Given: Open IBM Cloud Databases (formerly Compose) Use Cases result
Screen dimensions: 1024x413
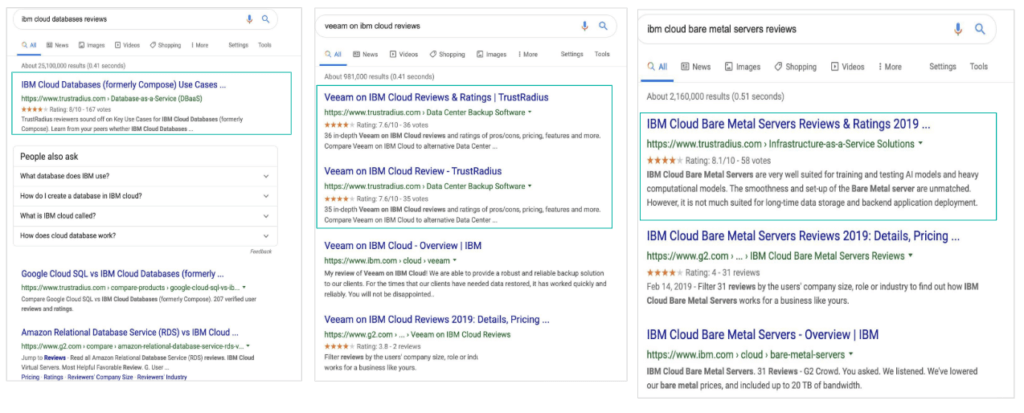Looking at the screenshot, I should pos(123,84).
